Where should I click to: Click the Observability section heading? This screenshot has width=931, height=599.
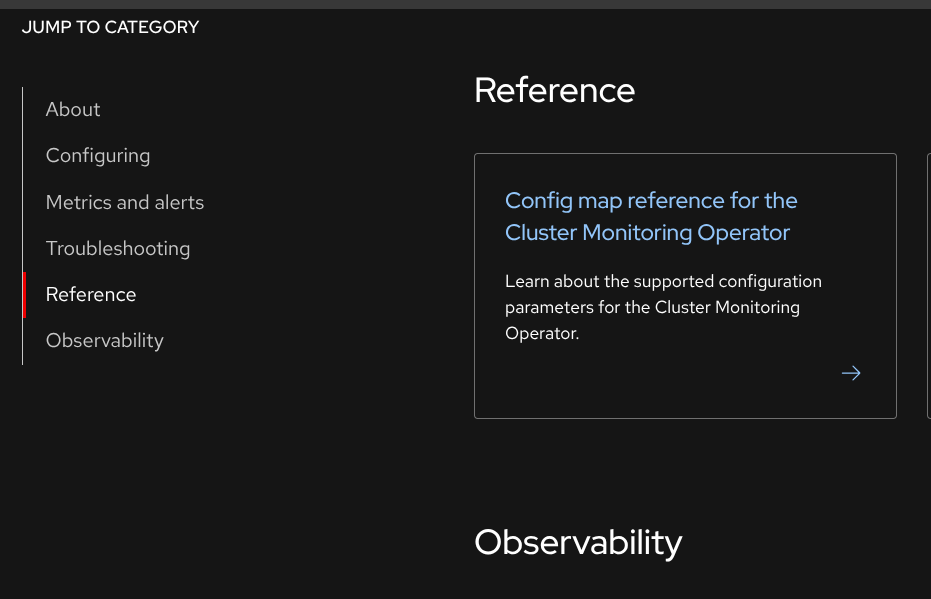(578, 542)
